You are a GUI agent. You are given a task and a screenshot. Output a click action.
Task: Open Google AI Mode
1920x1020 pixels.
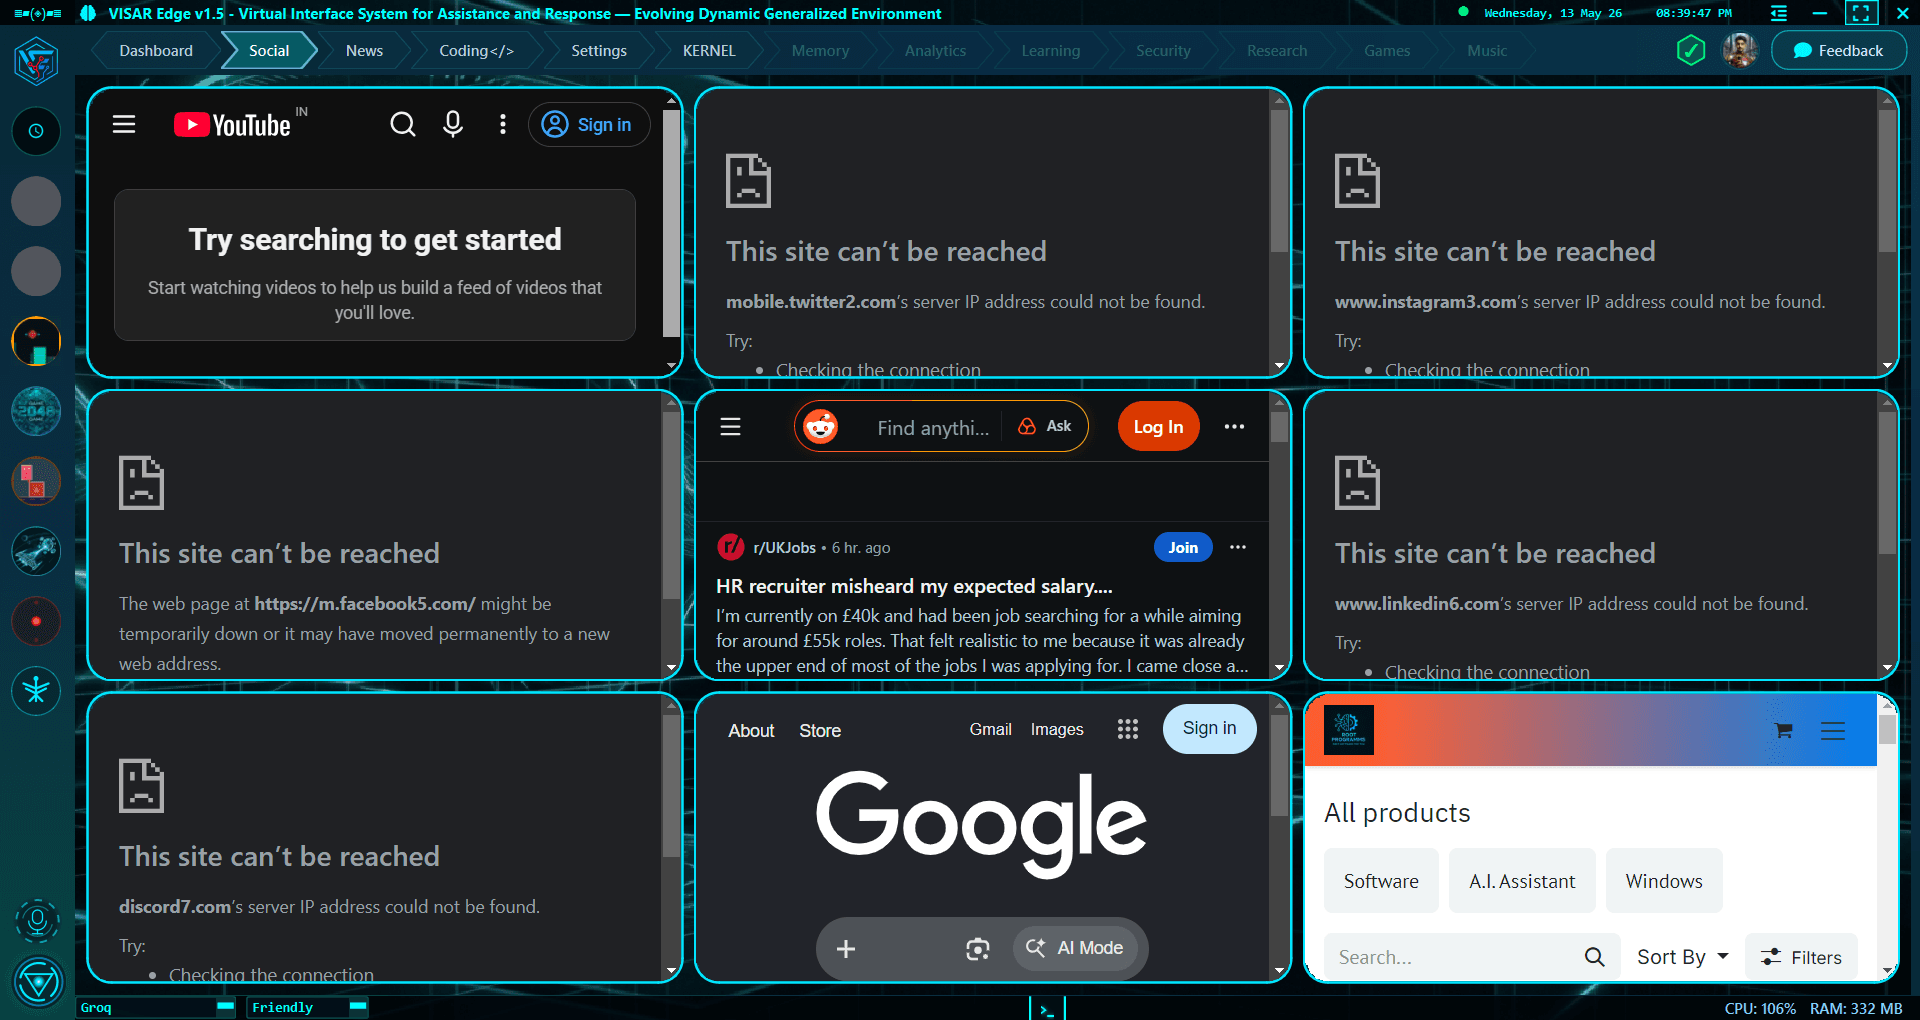(1076, 948)
